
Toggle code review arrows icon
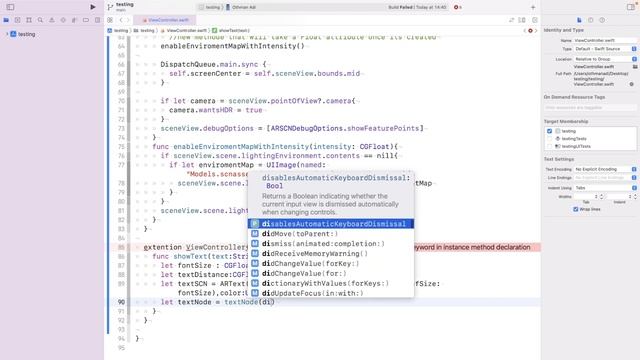click(x=511, y=20)
